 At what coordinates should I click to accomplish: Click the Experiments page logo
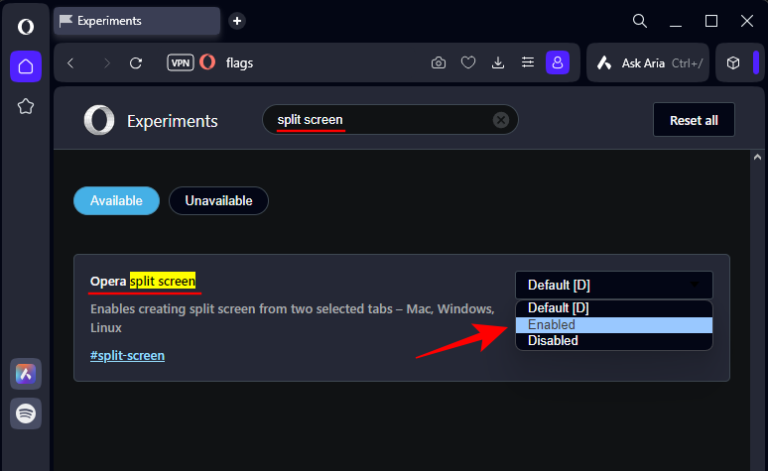point(99,120)
